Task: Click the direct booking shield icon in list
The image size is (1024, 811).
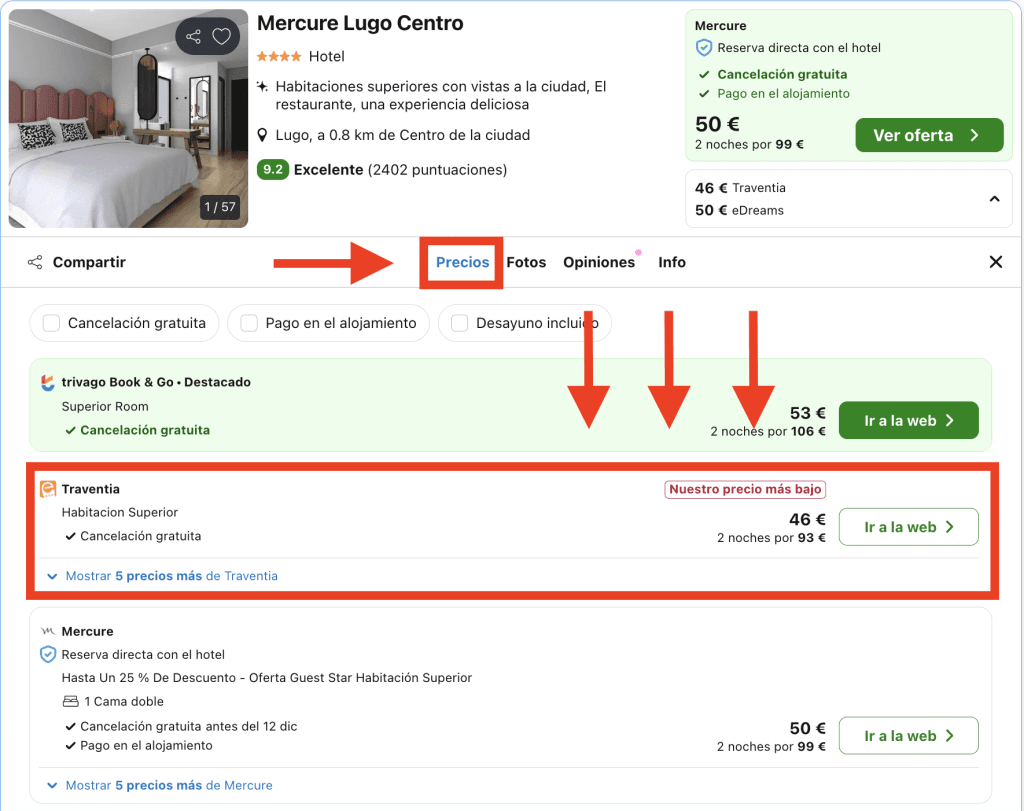Action: click(x=48, y=655)
